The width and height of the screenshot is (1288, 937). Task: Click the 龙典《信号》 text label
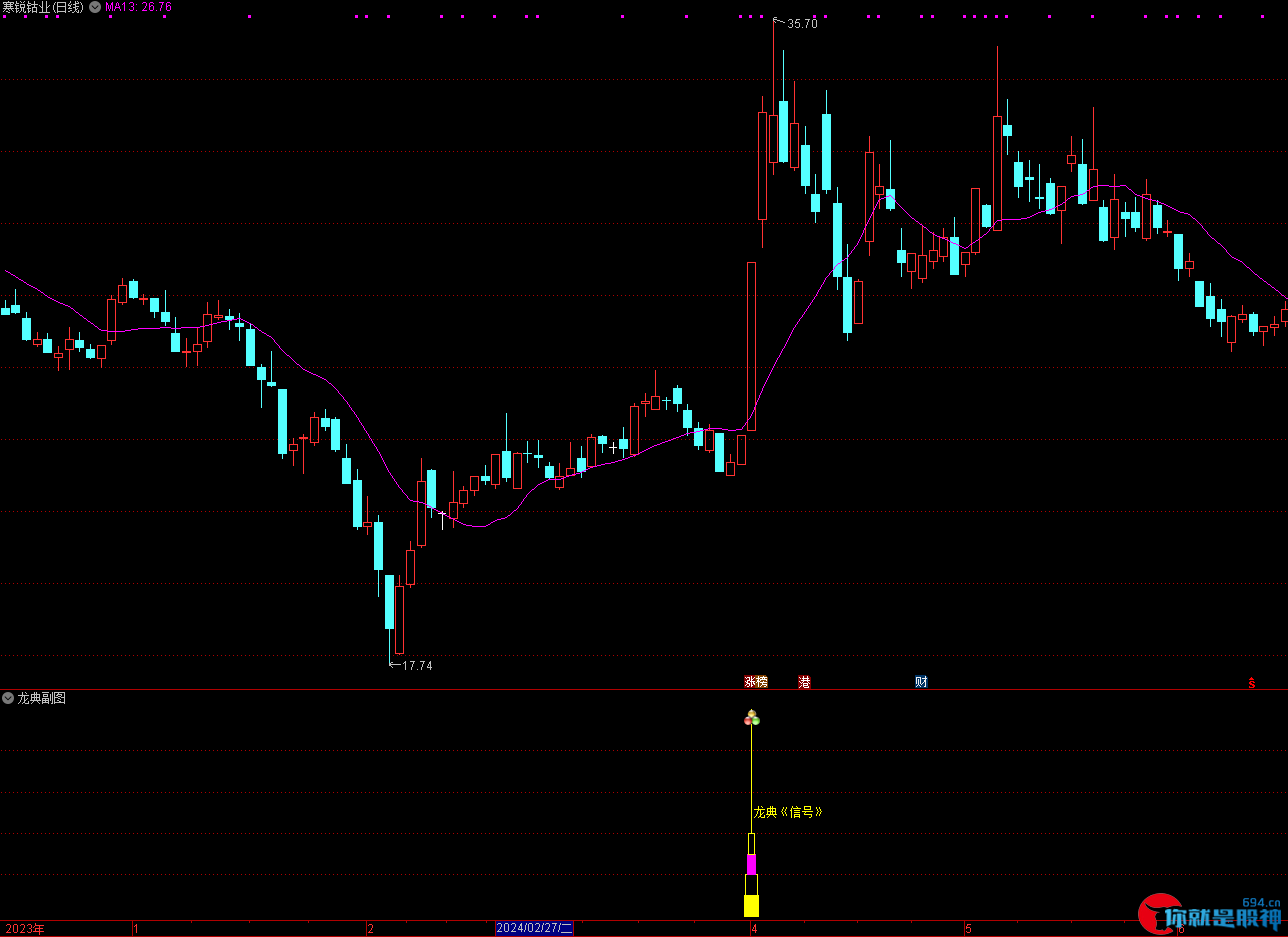788,812
